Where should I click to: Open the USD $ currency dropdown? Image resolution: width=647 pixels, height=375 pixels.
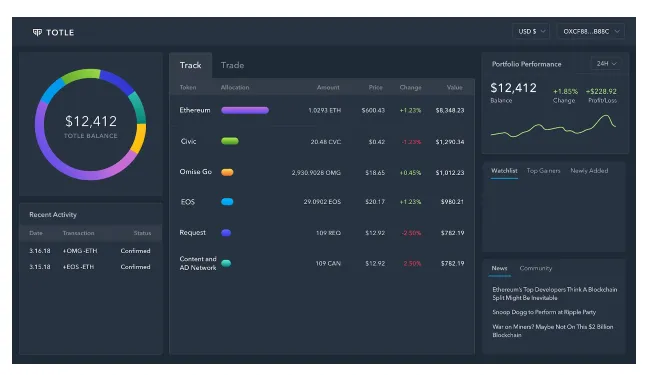point(531,31)
